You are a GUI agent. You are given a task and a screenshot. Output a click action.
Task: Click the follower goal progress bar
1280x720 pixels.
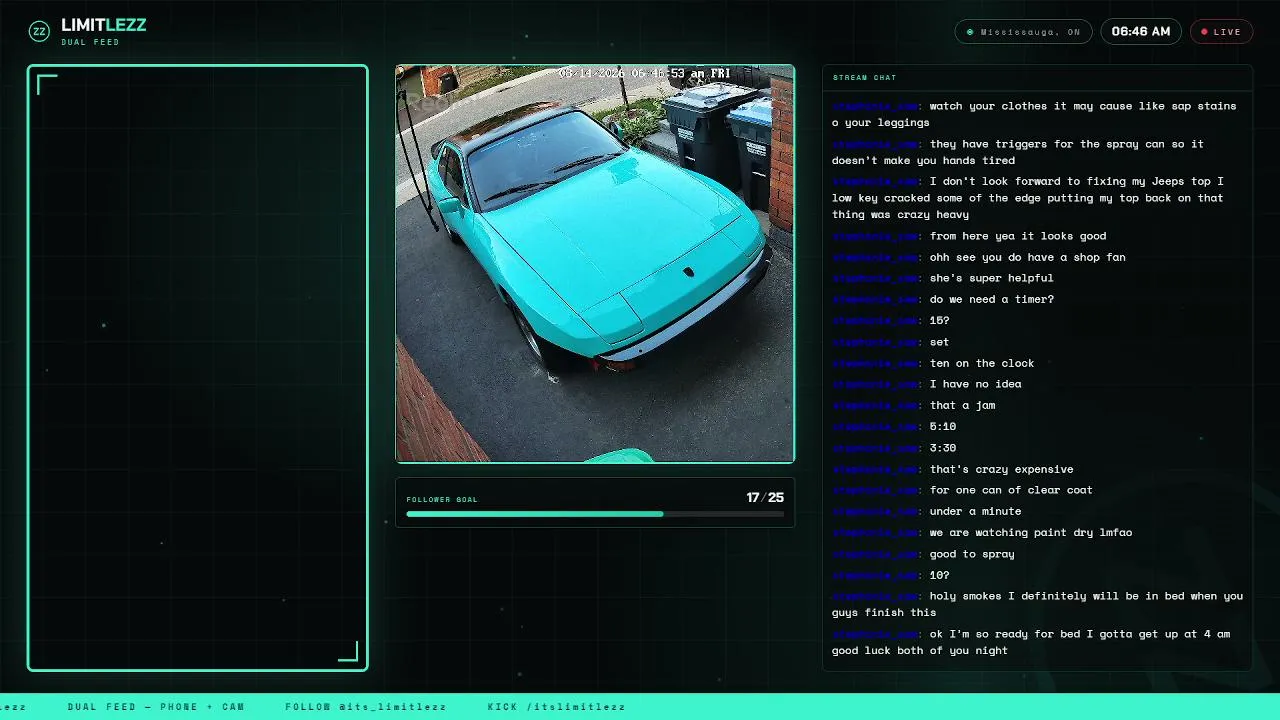click(595, 514)
